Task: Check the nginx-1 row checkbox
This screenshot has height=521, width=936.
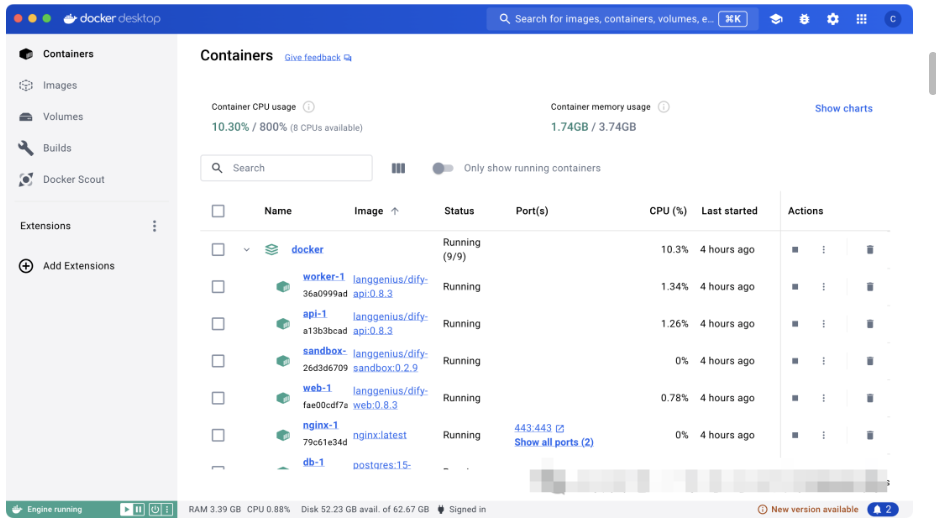Action: [218, 435]
